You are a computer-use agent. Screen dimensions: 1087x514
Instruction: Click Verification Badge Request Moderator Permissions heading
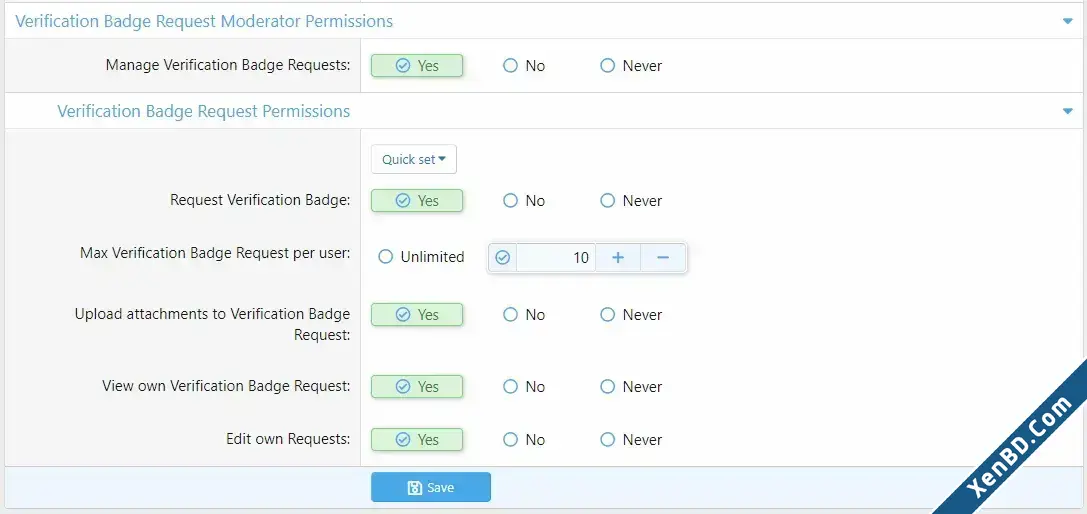(x=204, y=22)
